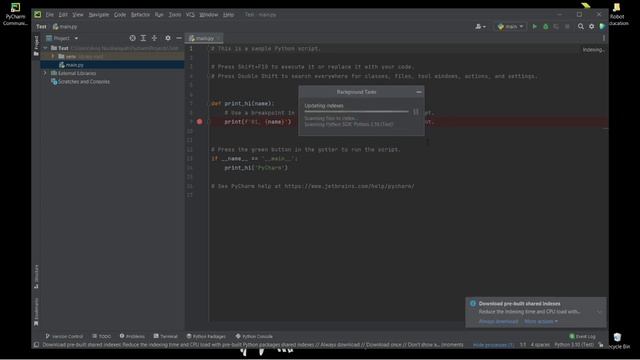Click the 4 spaces indent status entry
The height and width of the screenshot is (360, 640).
tap(540, 345)
